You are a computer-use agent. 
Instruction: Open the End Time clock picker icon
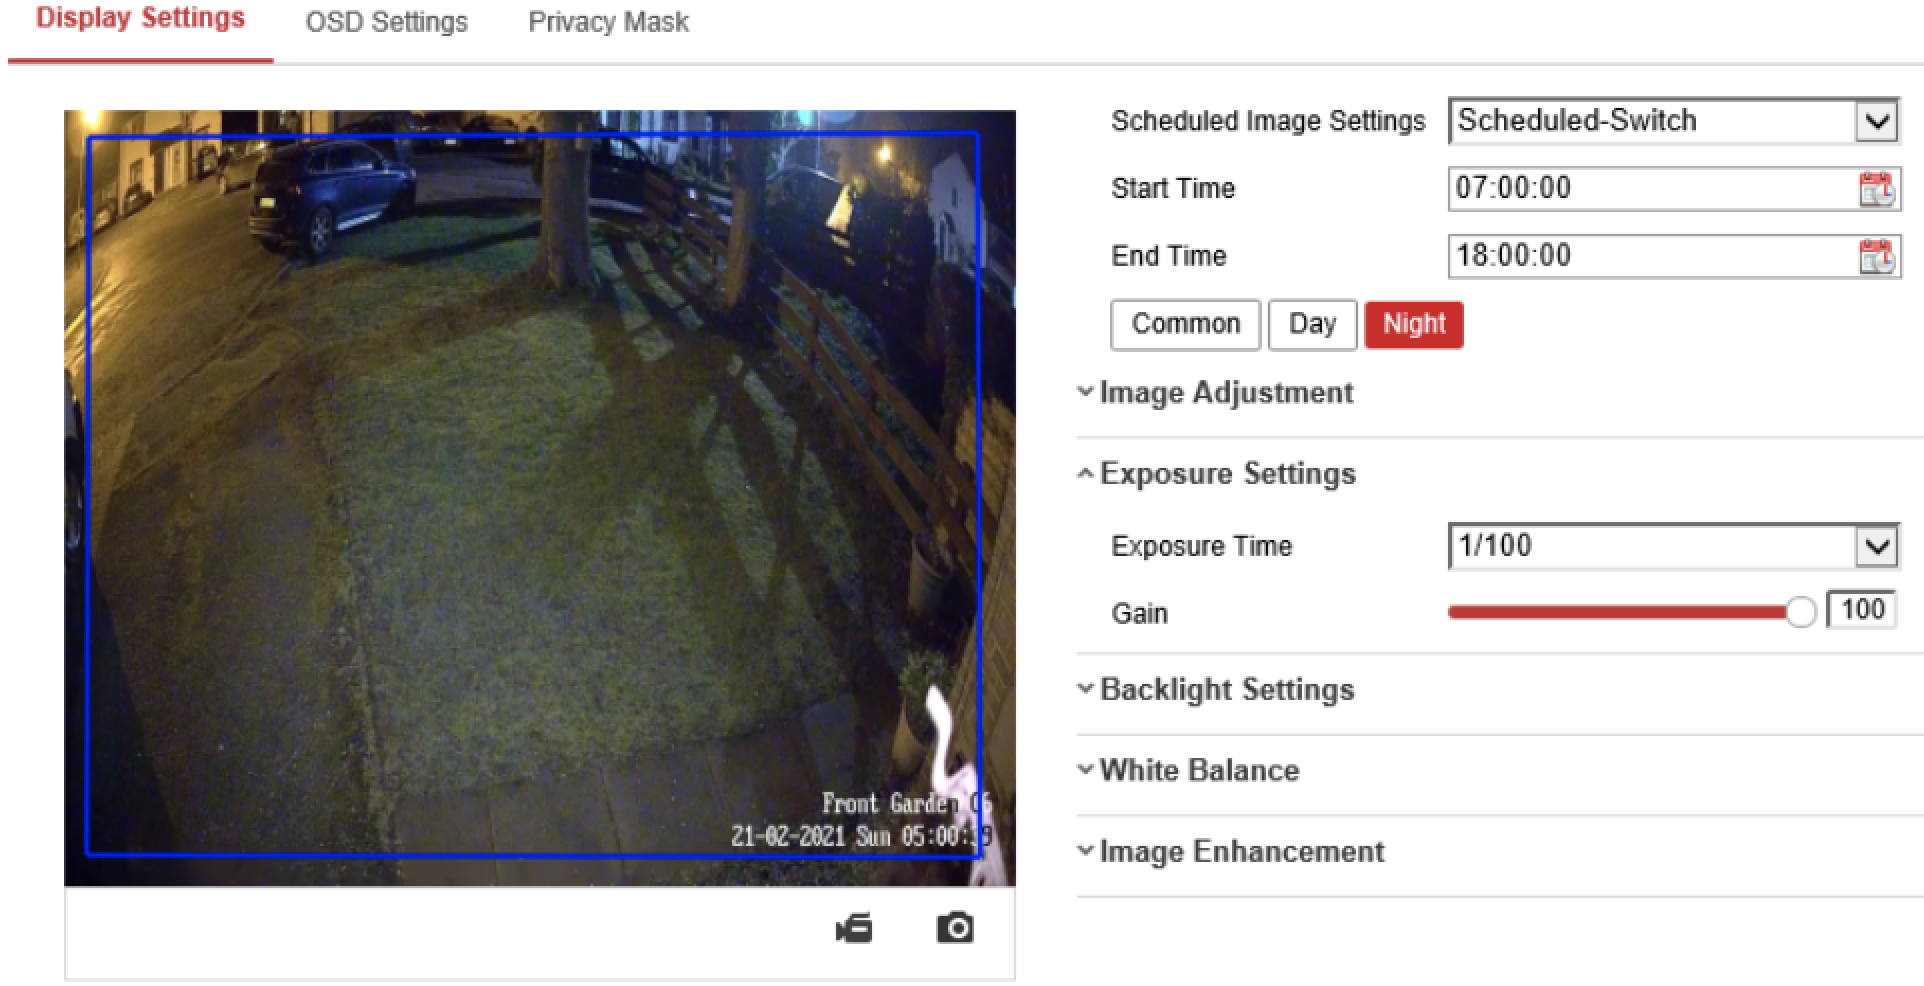[1876, 257]
